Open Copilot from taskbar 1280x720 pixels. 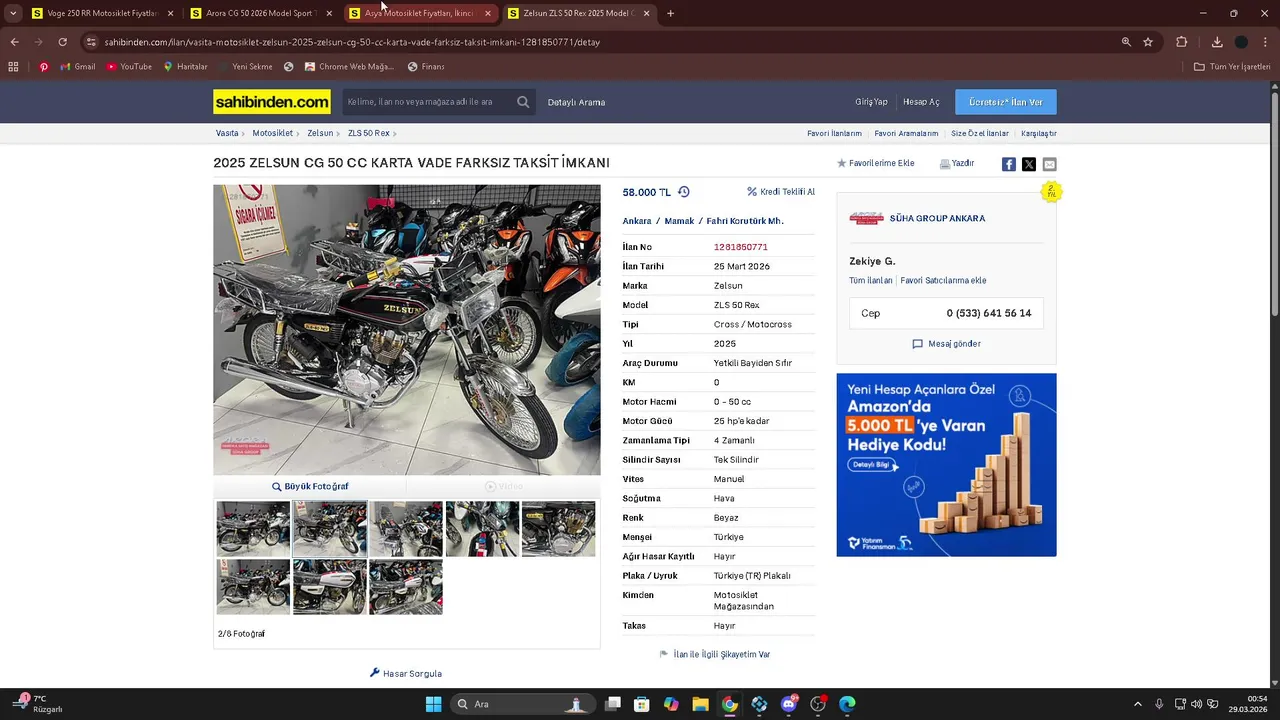pos(671,704)
